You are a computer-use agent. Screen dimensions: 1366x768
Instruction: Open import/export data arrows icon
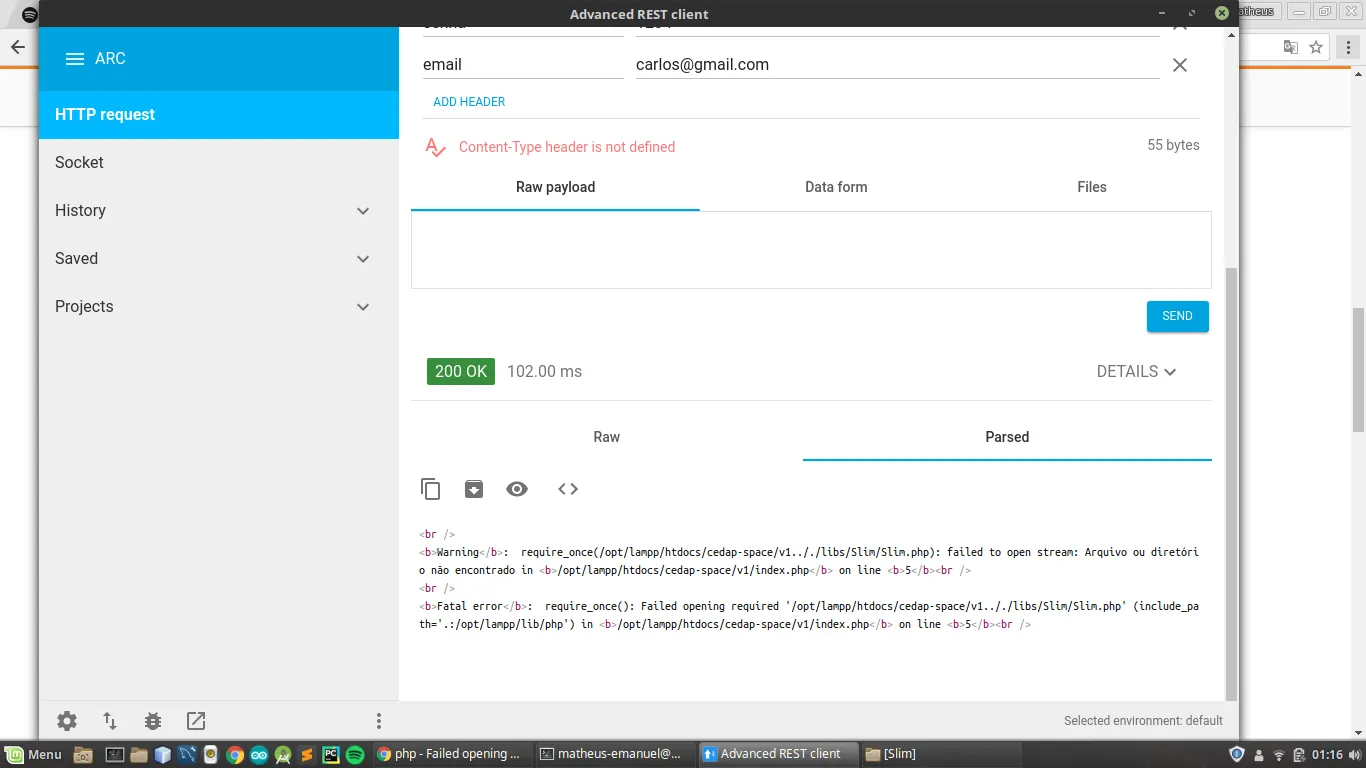click(110, 721)
